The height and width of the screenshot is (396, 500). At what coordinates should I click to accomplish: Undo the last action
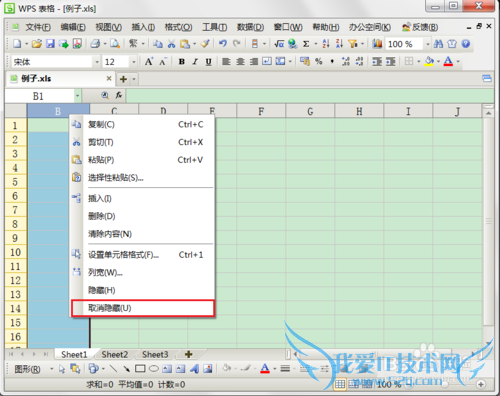(x=223, y=44)
